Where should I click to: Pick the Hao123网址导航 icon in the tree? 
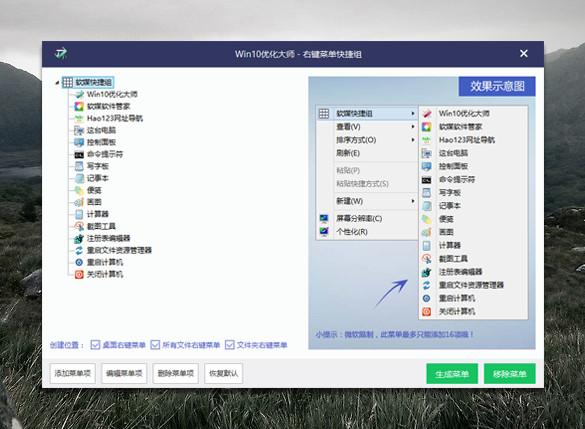pos(79,118)
